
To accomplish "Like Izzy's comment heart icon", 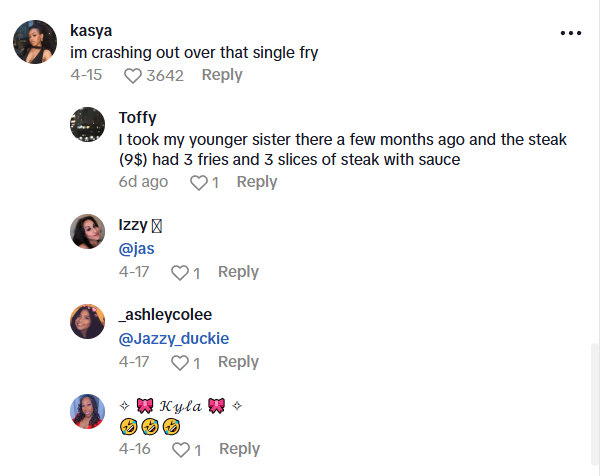I will click(x=179, y=273).
